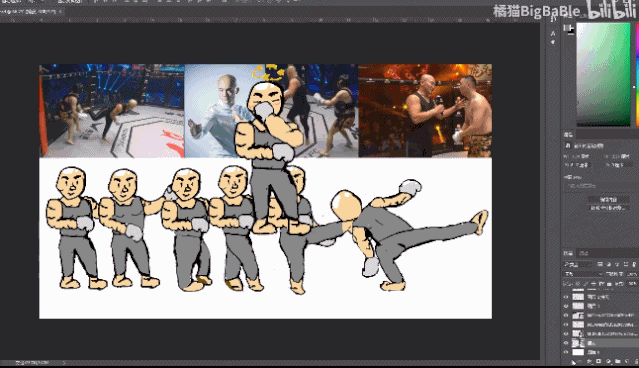Lock image pixels with brush lock icon

pyautogui.click(x=585, y=284)
